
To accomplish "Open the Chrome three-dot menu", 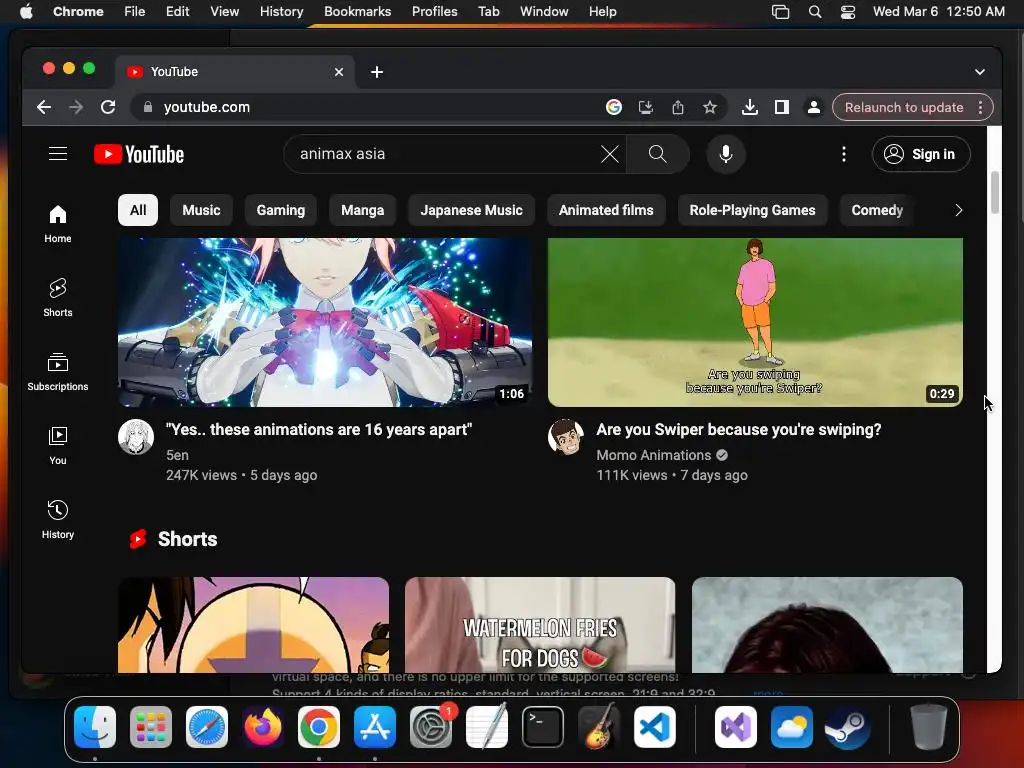I will click(980, 107).
